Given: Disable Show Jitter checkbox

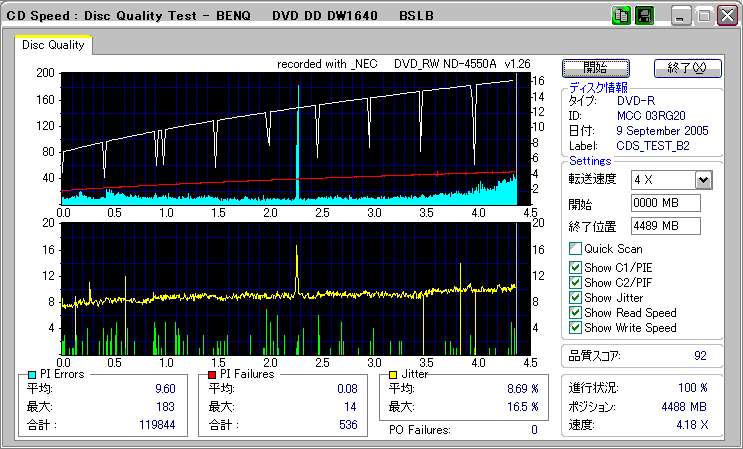Looking at the screenshot, I should click(x=575, y=297).
